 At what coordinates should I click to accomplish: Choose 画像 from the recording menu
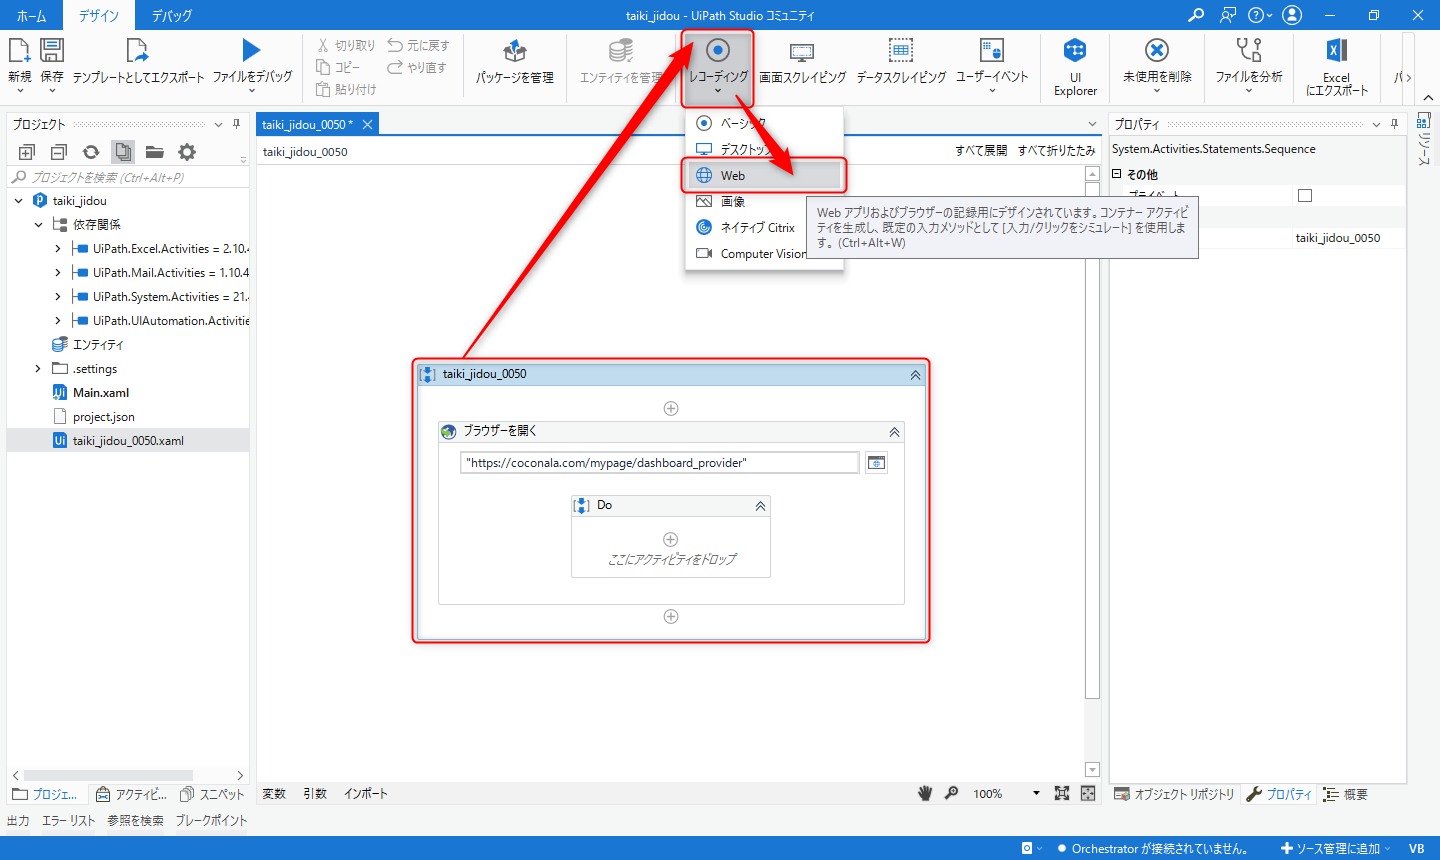(765, 201)
